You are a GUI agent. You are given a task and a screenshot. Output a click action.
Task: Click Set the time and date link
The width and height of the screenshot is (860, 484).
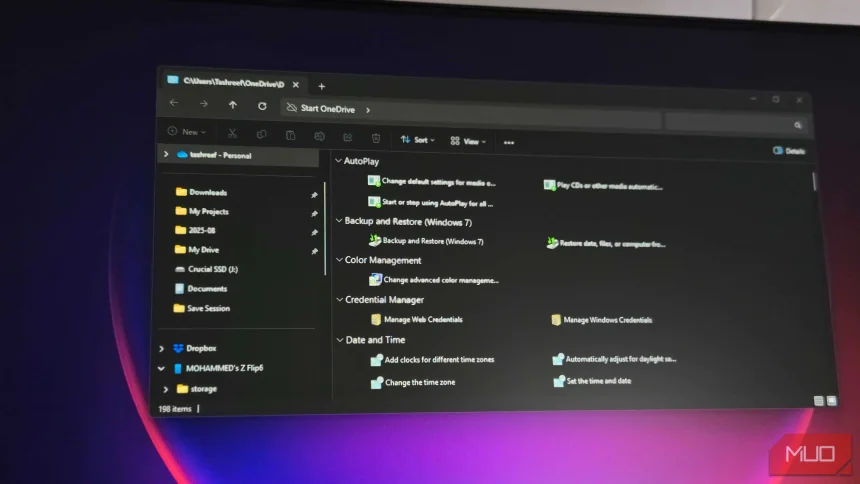click(x=598, y=381)
